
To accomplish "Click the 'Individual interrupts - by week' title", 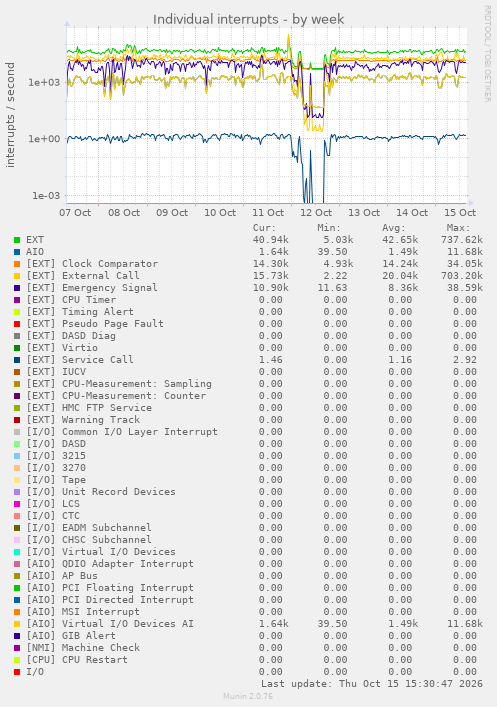I will point(248,19).
